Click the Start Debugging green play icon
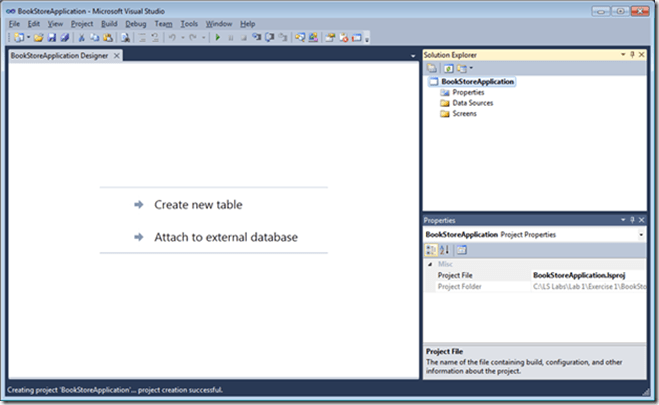This screenshot has height=405, width=659. (x=218, y=37)
